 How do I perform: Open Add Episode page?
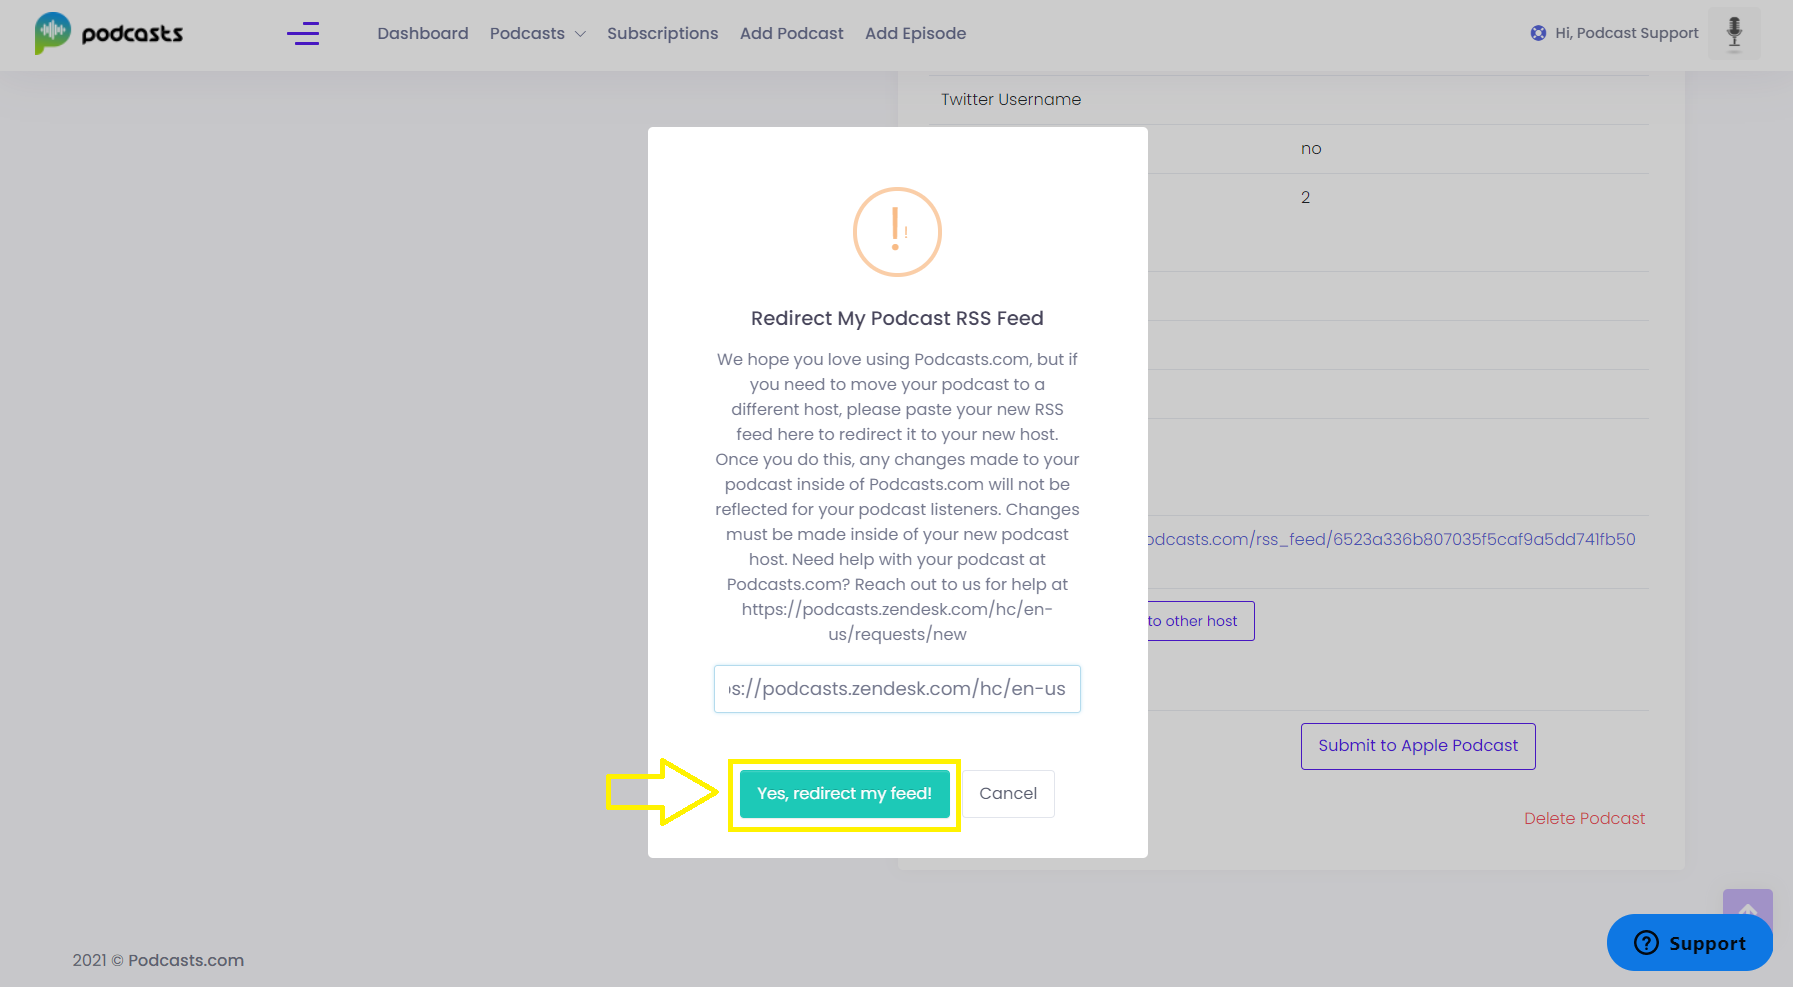pyautogui.click(x=916, y=33)
